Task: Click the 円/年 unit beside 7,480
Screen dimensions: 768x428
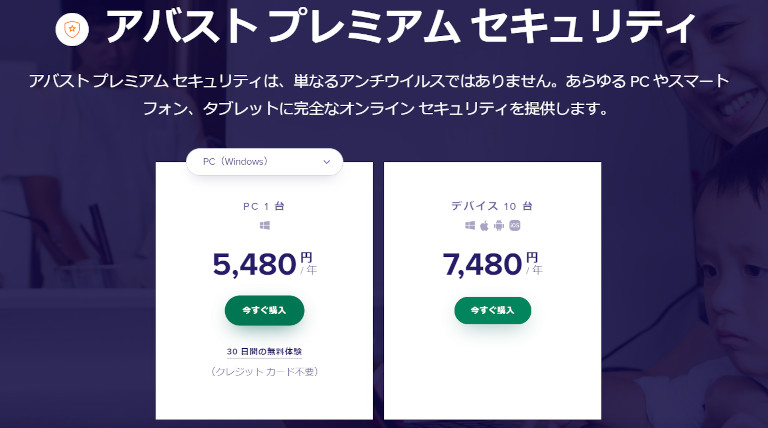Action: [534, 263]
